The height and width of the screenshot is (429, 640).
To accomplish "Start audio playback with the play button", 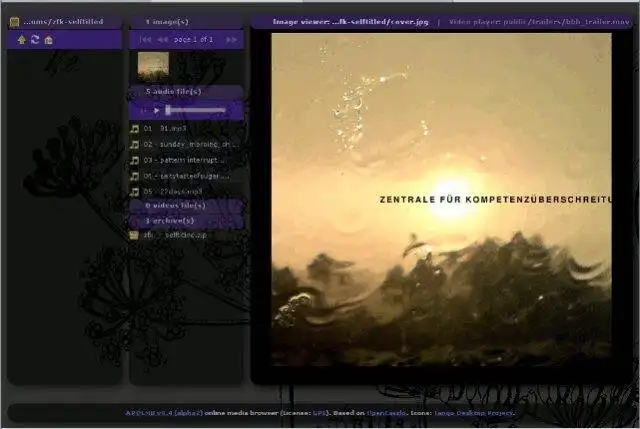I will 156,110.
